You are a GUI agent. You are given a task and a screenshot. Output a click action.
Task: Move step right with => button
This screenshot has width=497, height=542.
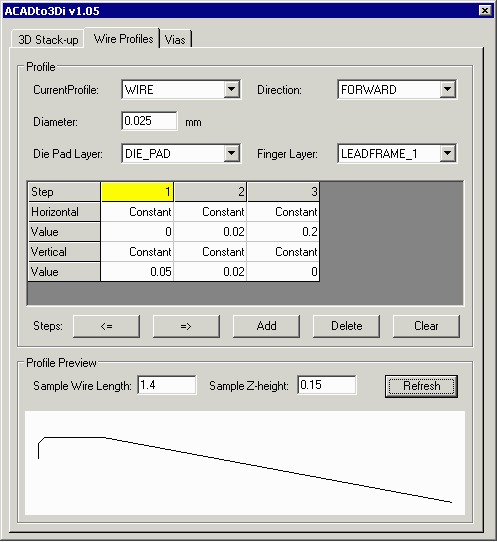pyautogui.click(x=186, y=326)
